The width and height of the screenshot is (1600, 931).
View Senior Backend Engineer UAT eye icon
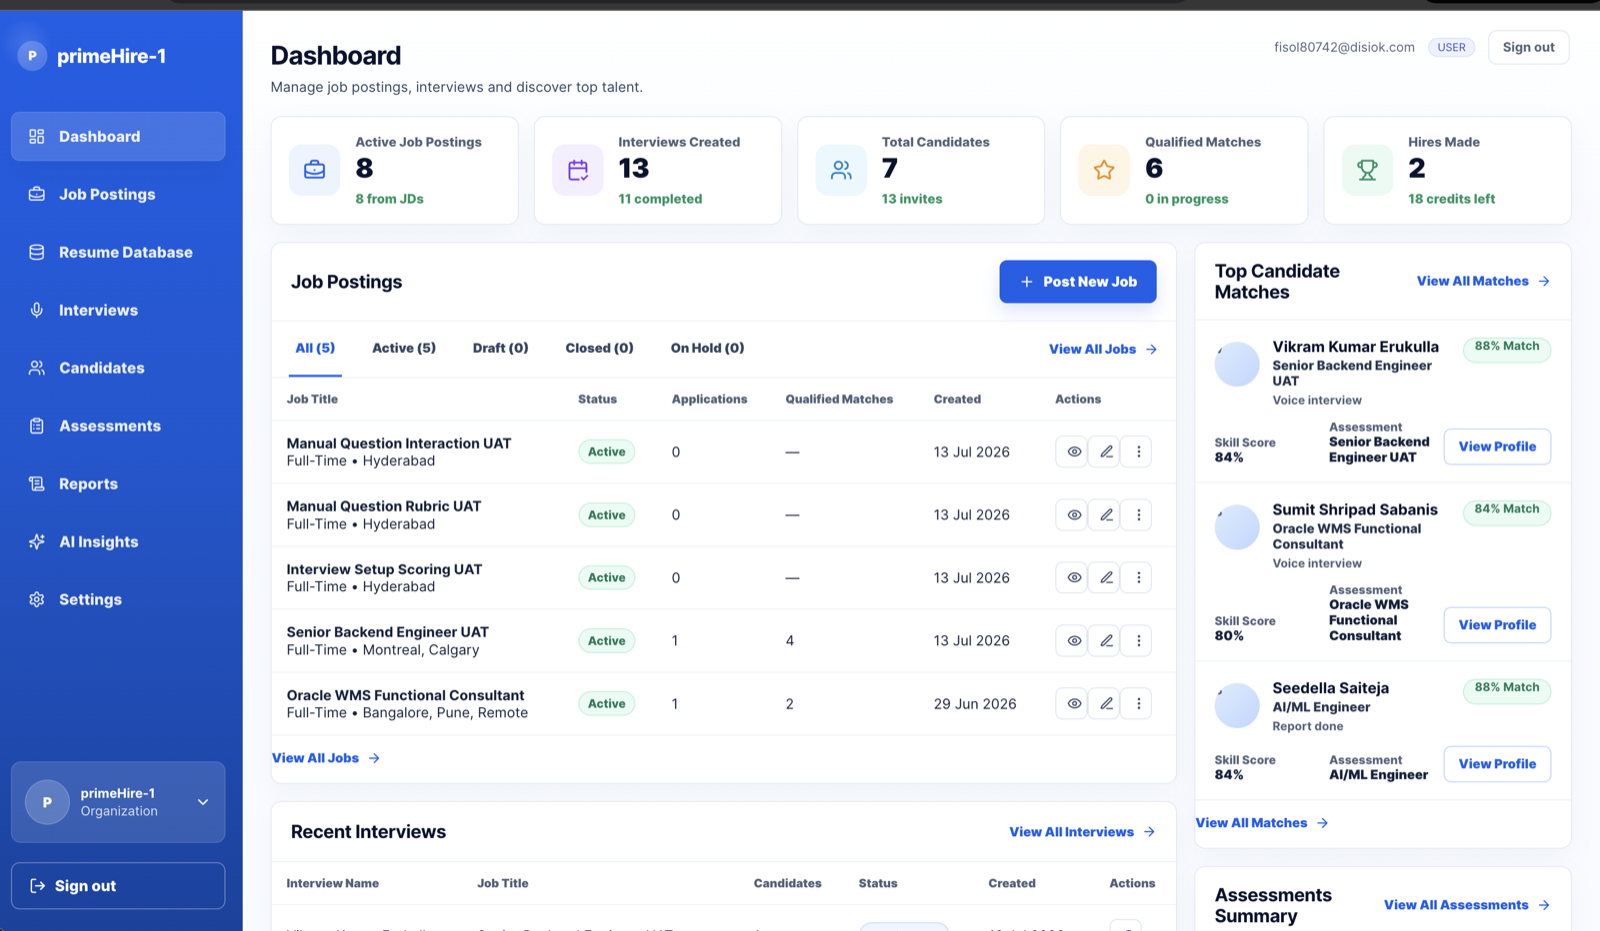(x=1072, y=641)
